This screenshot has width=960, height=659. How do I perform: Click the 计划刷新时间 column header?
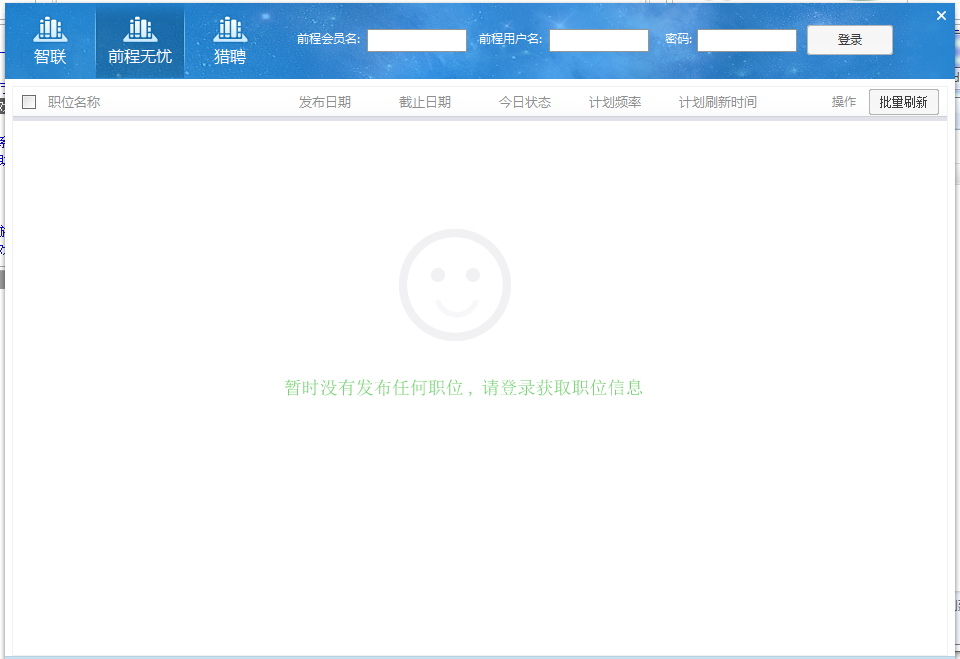pyautogui.click(x=717, y=102)
